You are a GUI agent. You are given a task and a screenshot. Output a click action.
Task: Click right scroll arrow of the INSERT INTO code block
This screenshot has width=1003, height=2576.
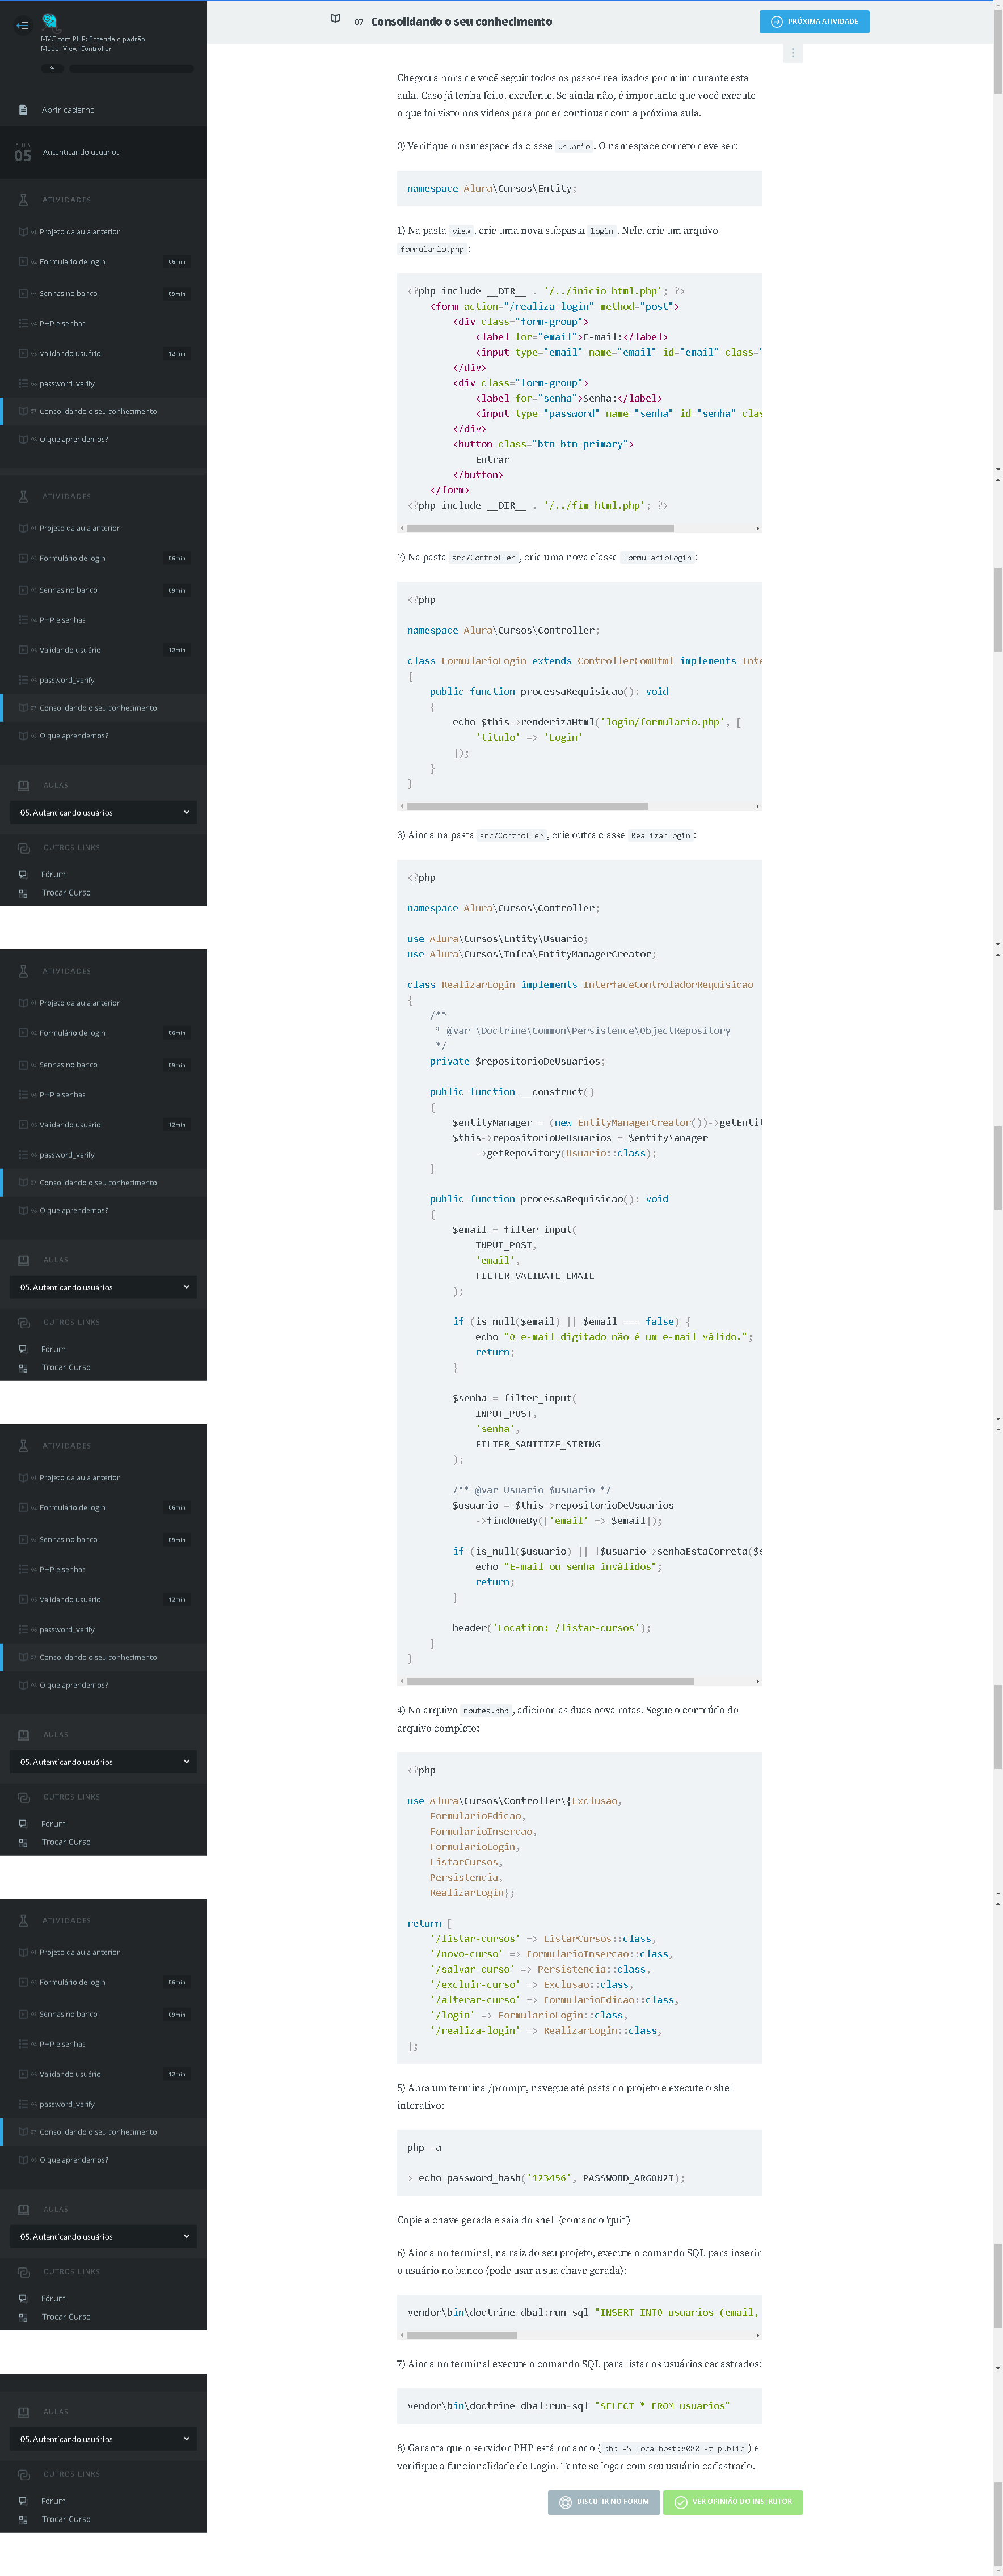pyautogui.click(x=757, y=2335)
